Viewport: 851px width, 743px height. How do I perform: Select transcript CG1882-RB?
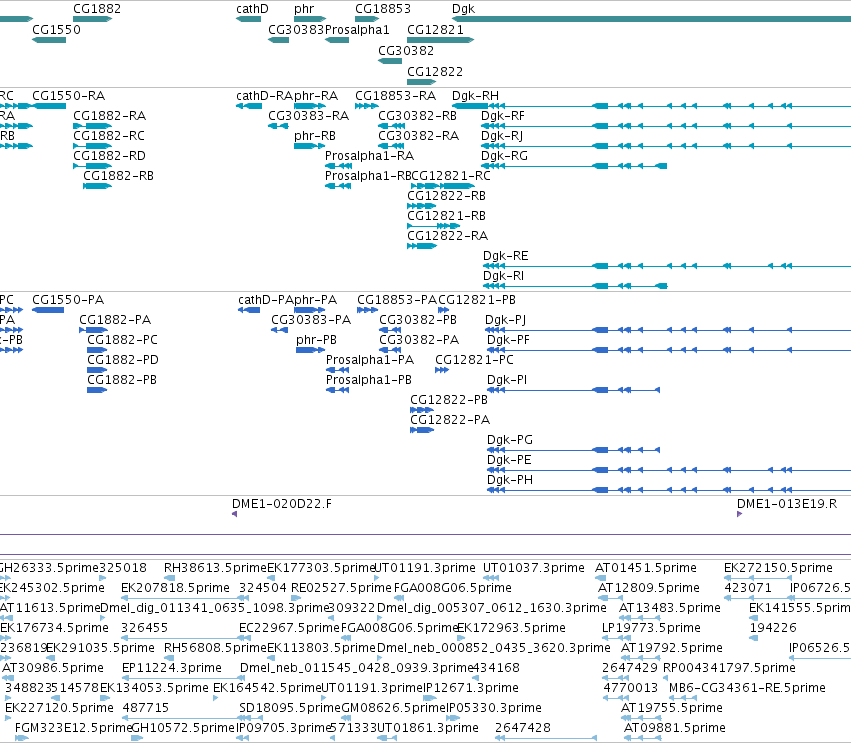coord(97,186)
